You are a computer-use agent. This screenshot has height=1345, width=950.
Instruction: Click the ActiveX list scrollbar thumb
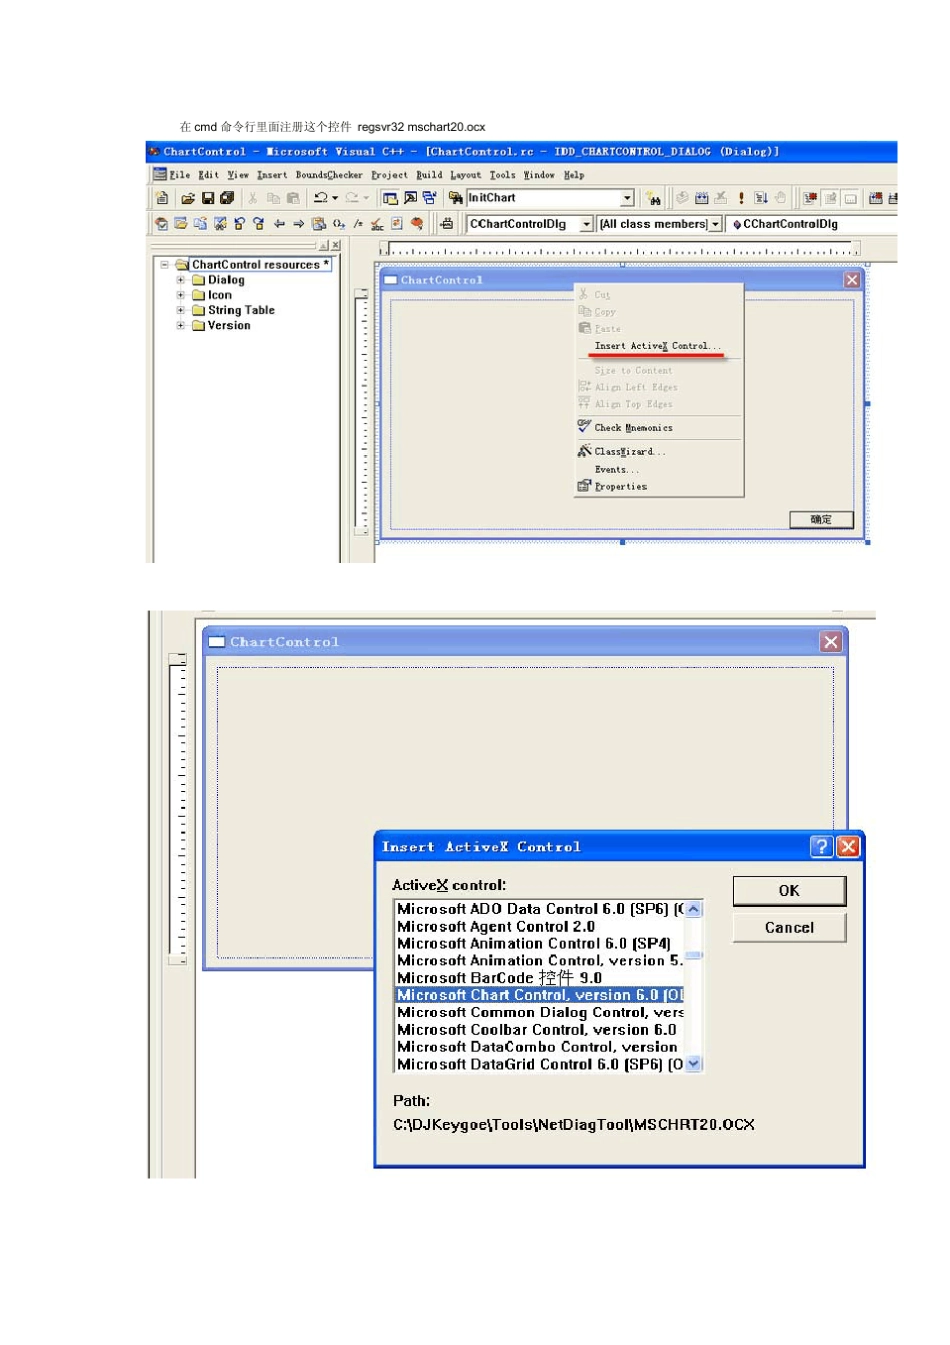(x=694, y=955)
